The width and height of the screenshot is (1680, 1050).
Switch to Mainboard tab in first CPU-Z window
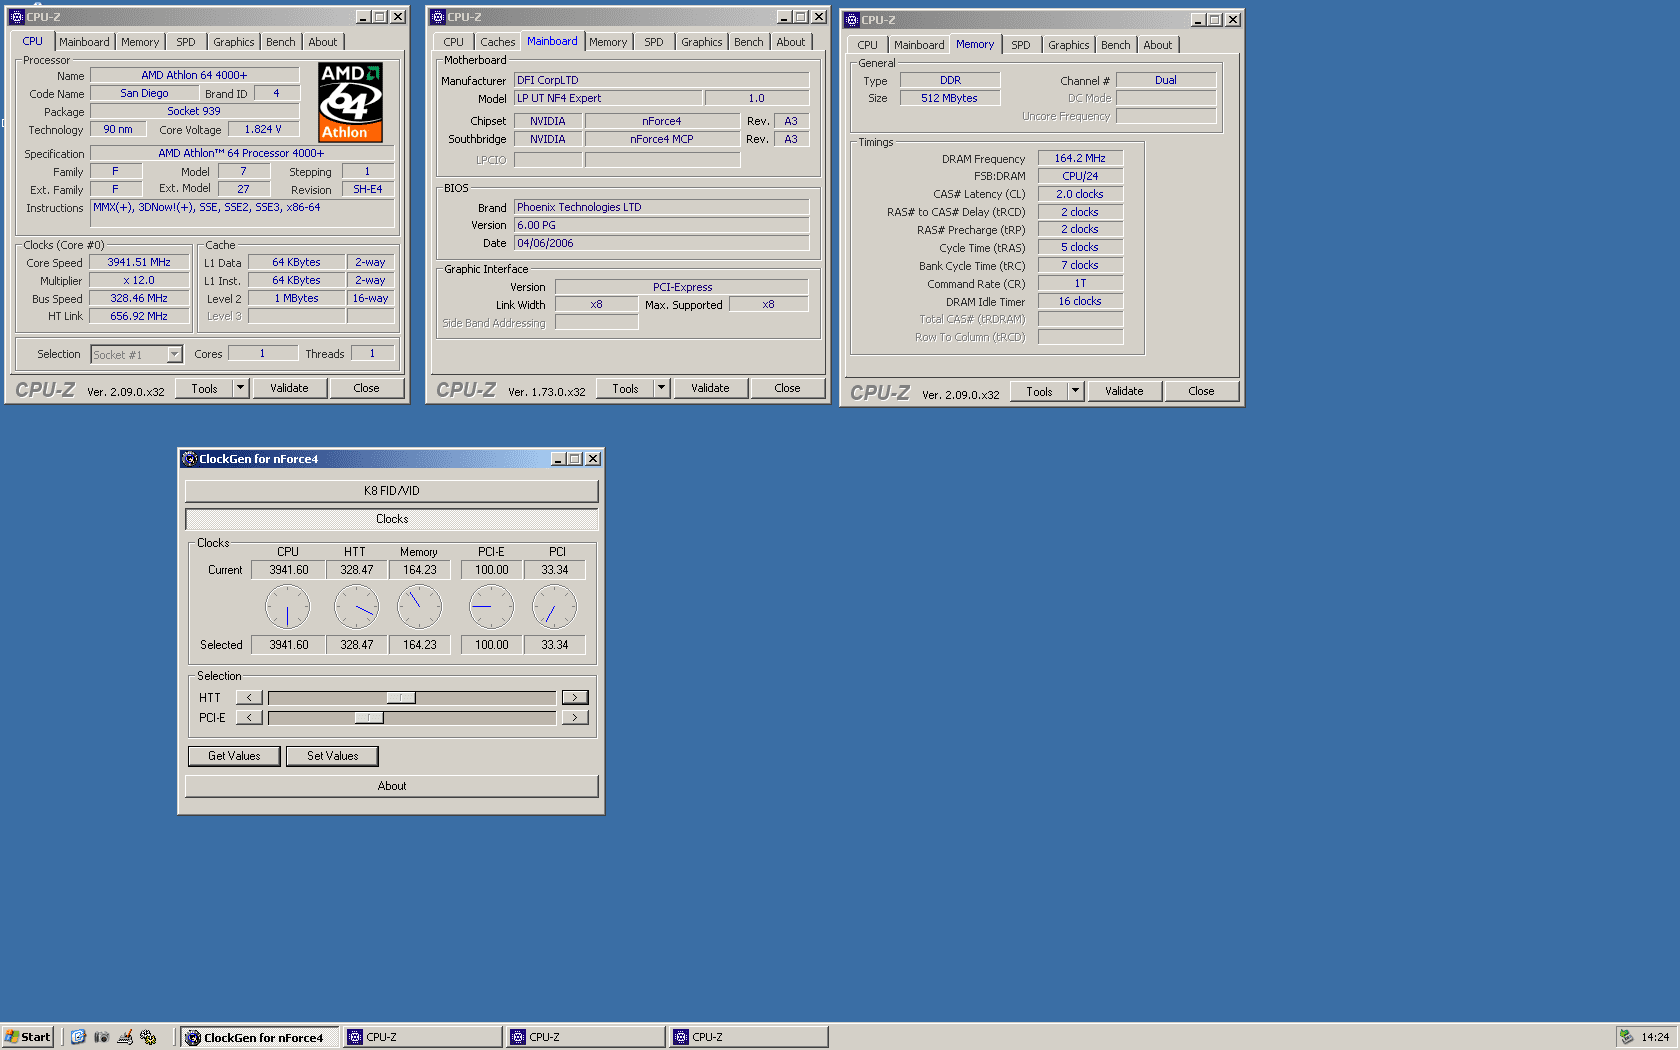click(x=84, y=42)
